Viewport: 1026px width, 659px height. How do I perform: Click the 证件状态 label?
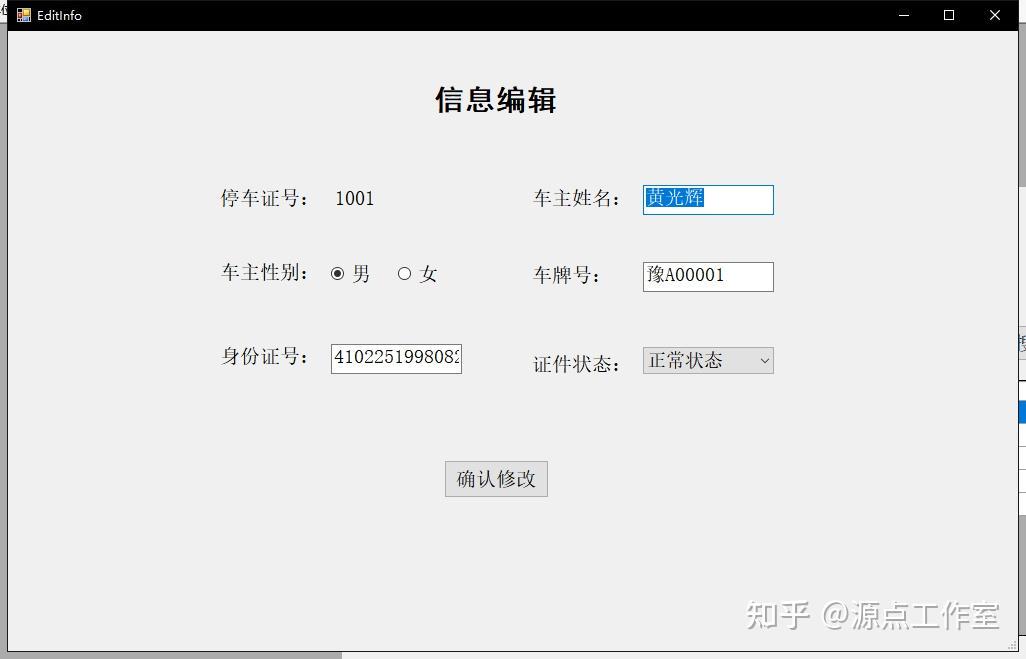pyautogui.click(x=576, y=364)
